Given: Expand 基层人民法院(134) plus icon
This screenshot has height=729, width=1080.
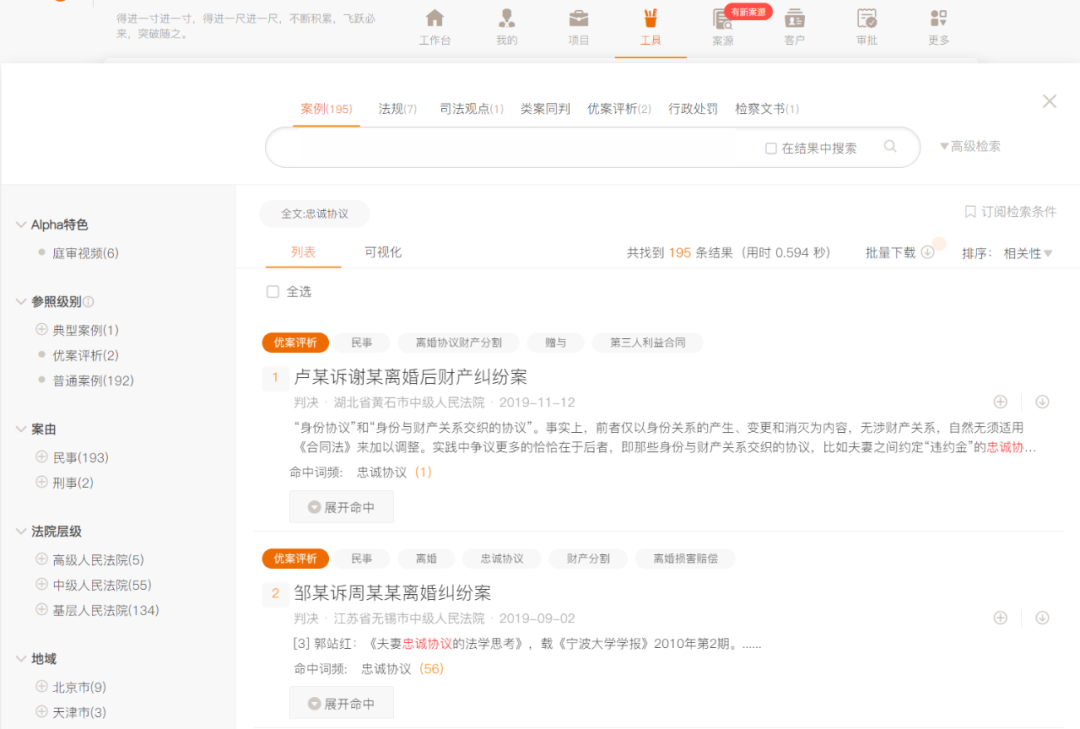Looking at the screenshot, I should tap(41, 610).
